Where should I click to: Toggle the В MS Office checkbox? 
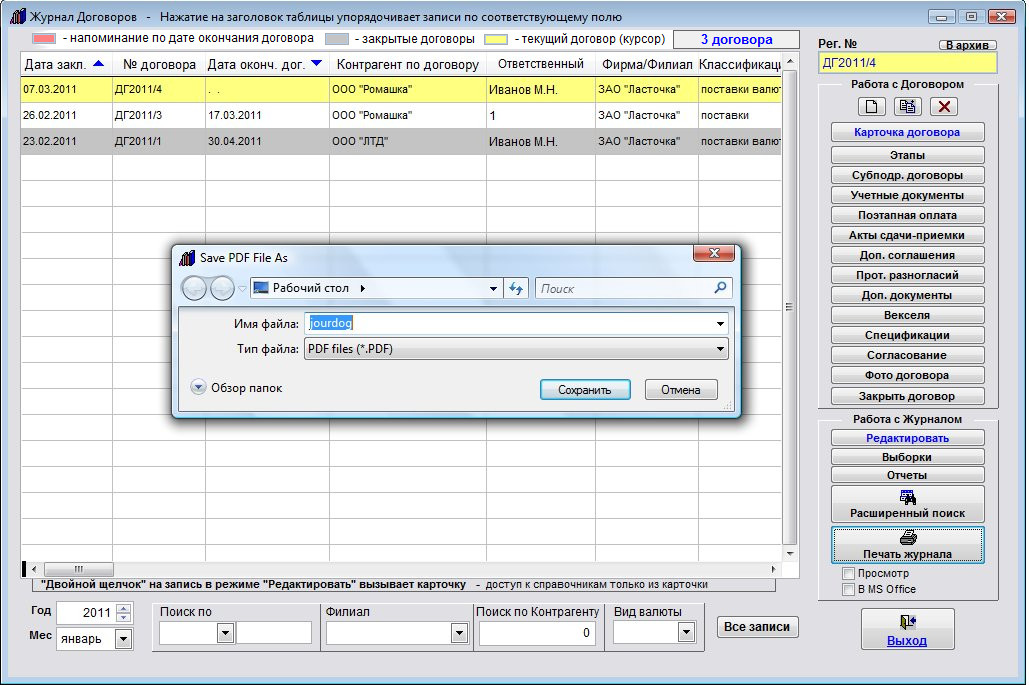[848, 589]
